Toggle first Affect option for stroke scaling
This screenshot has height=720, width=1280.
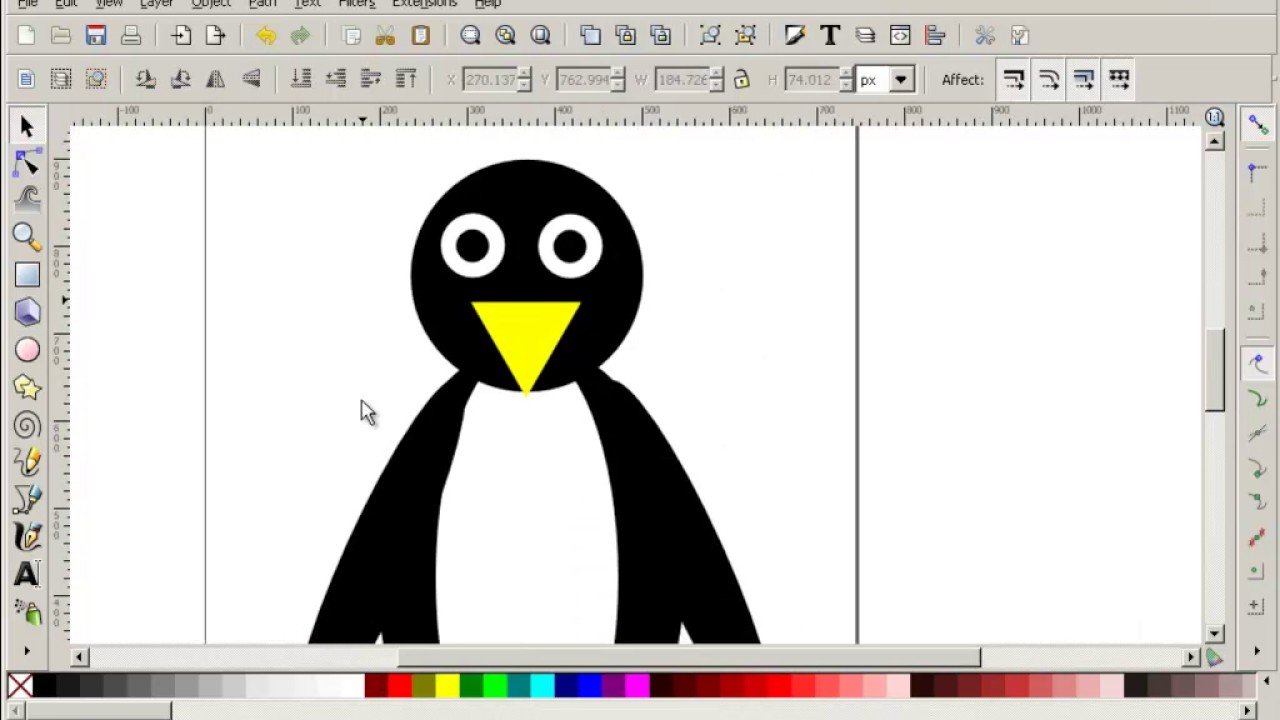[x=1014, y=79]
